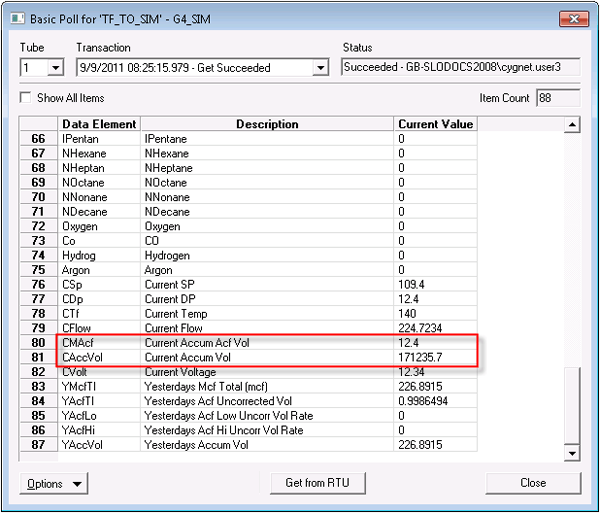Click the Current Temp value 140
Viewport: 600px width, 513px height.
(x=435, y=313)
